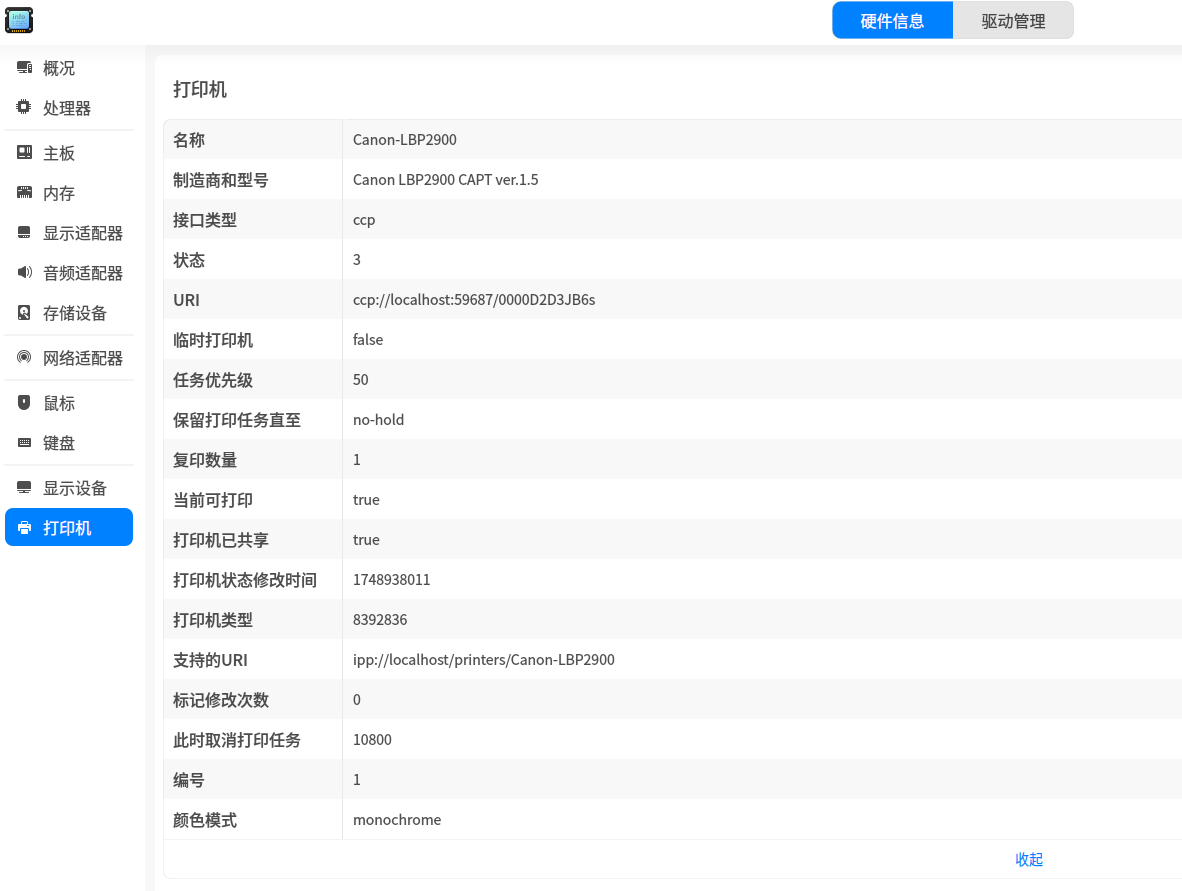Click the 打印机已共享 row label
Image resolution: width=1182 pixels, height=891 pixels.
point(221,540)
